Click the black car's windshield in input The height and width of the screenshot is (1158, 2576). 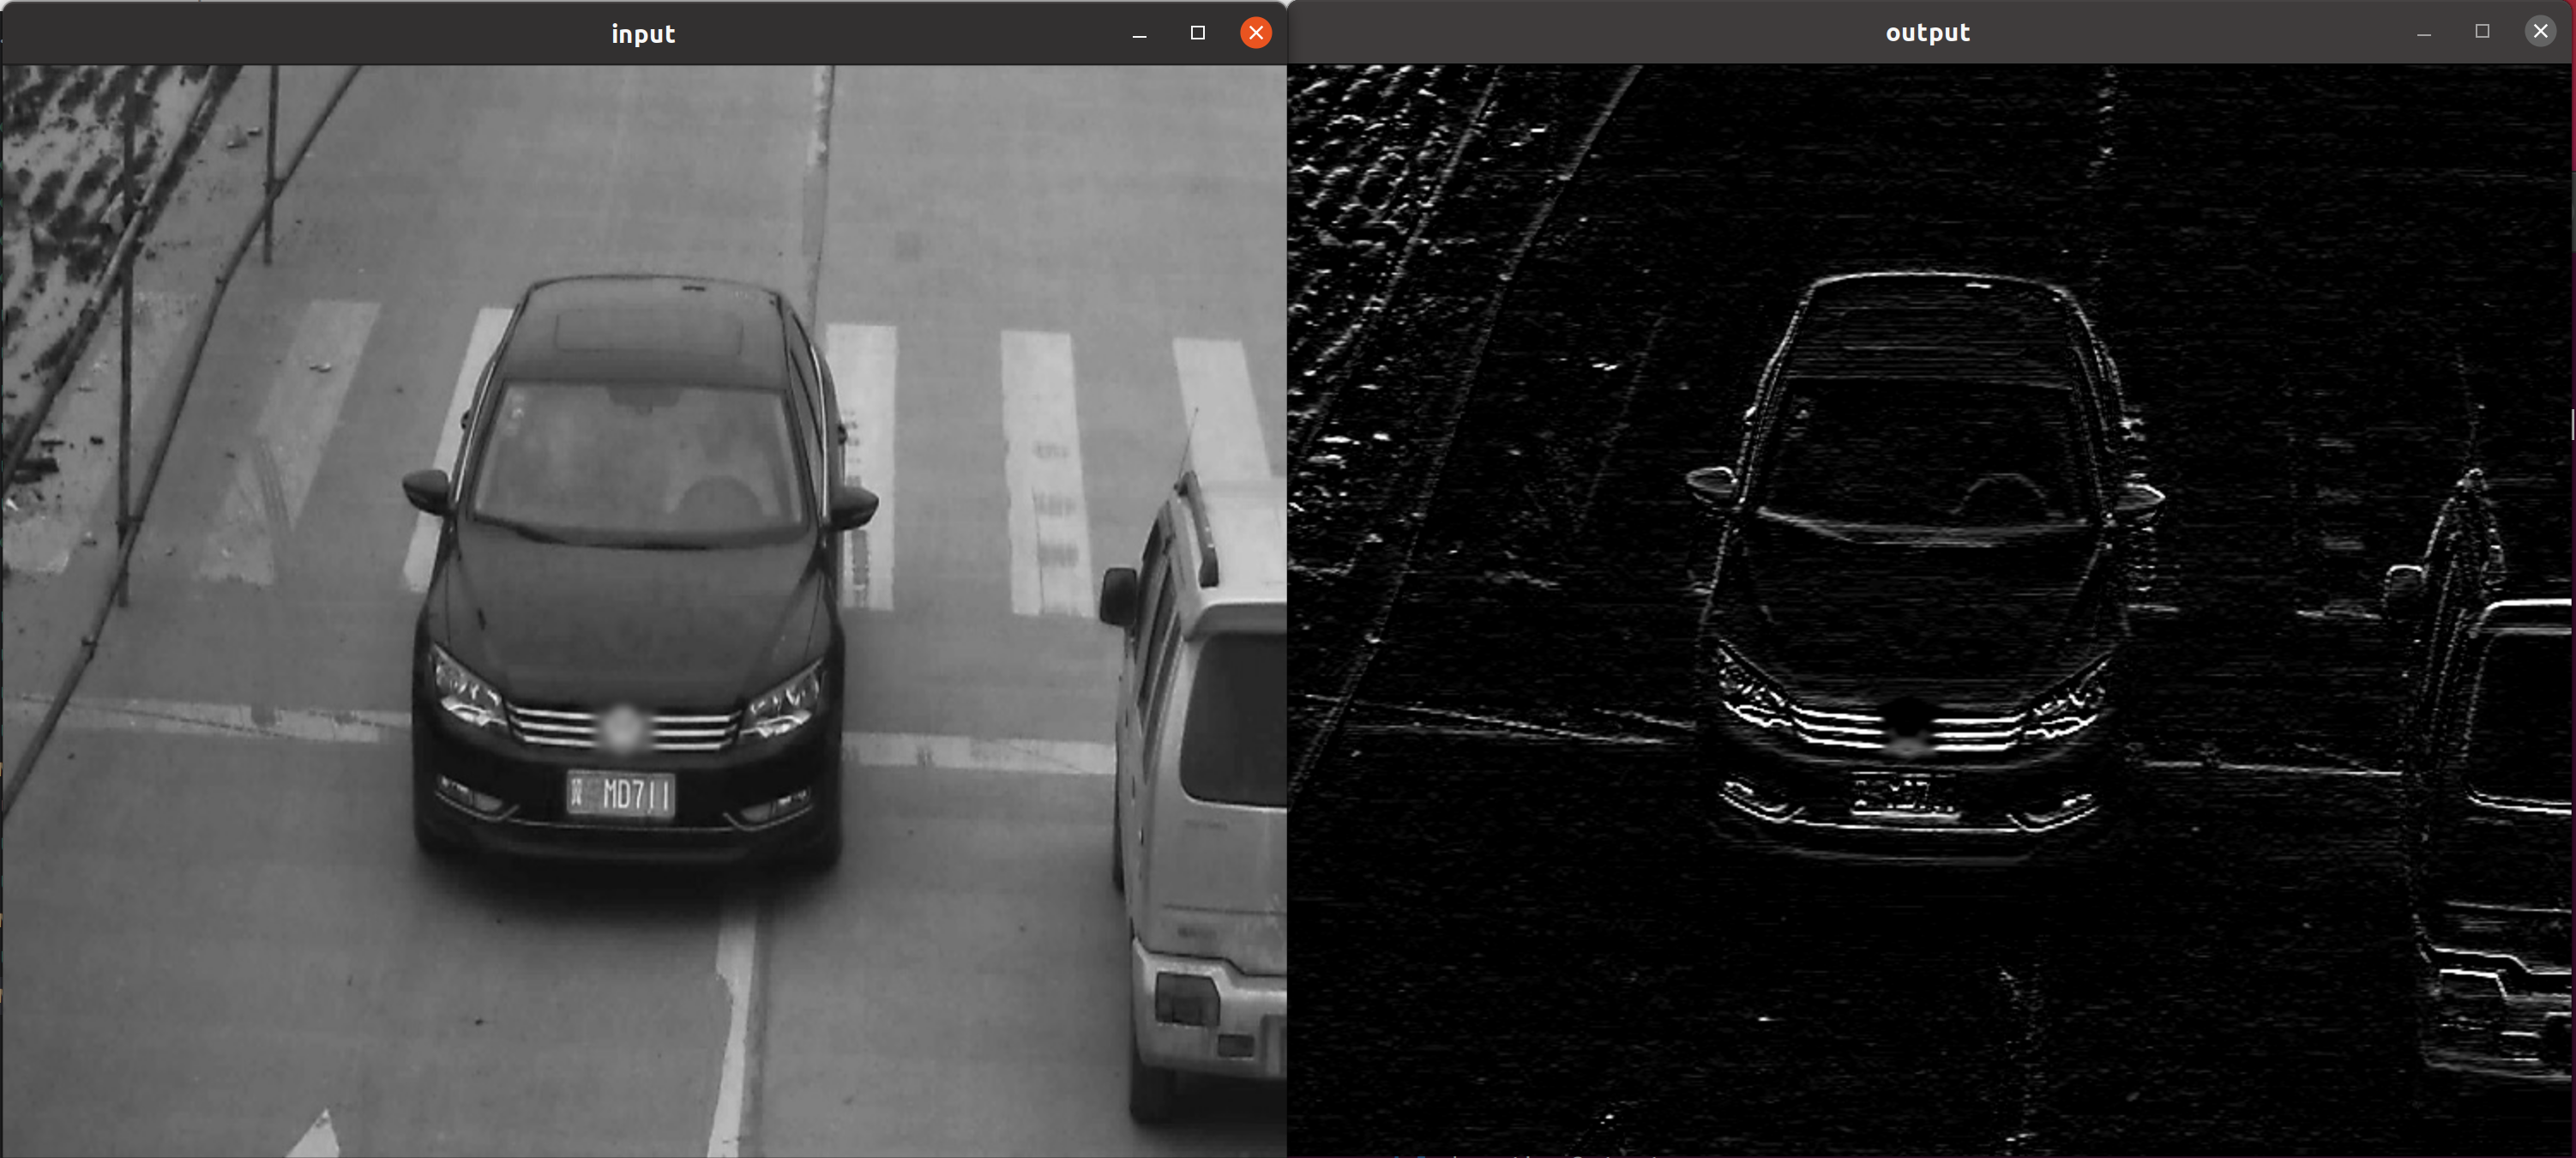click(640, 455)
